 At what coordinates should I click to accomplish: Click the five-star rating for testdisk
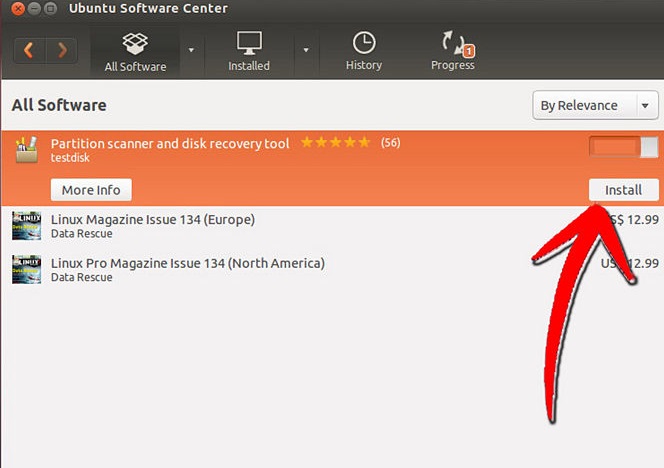pos(335,142)
